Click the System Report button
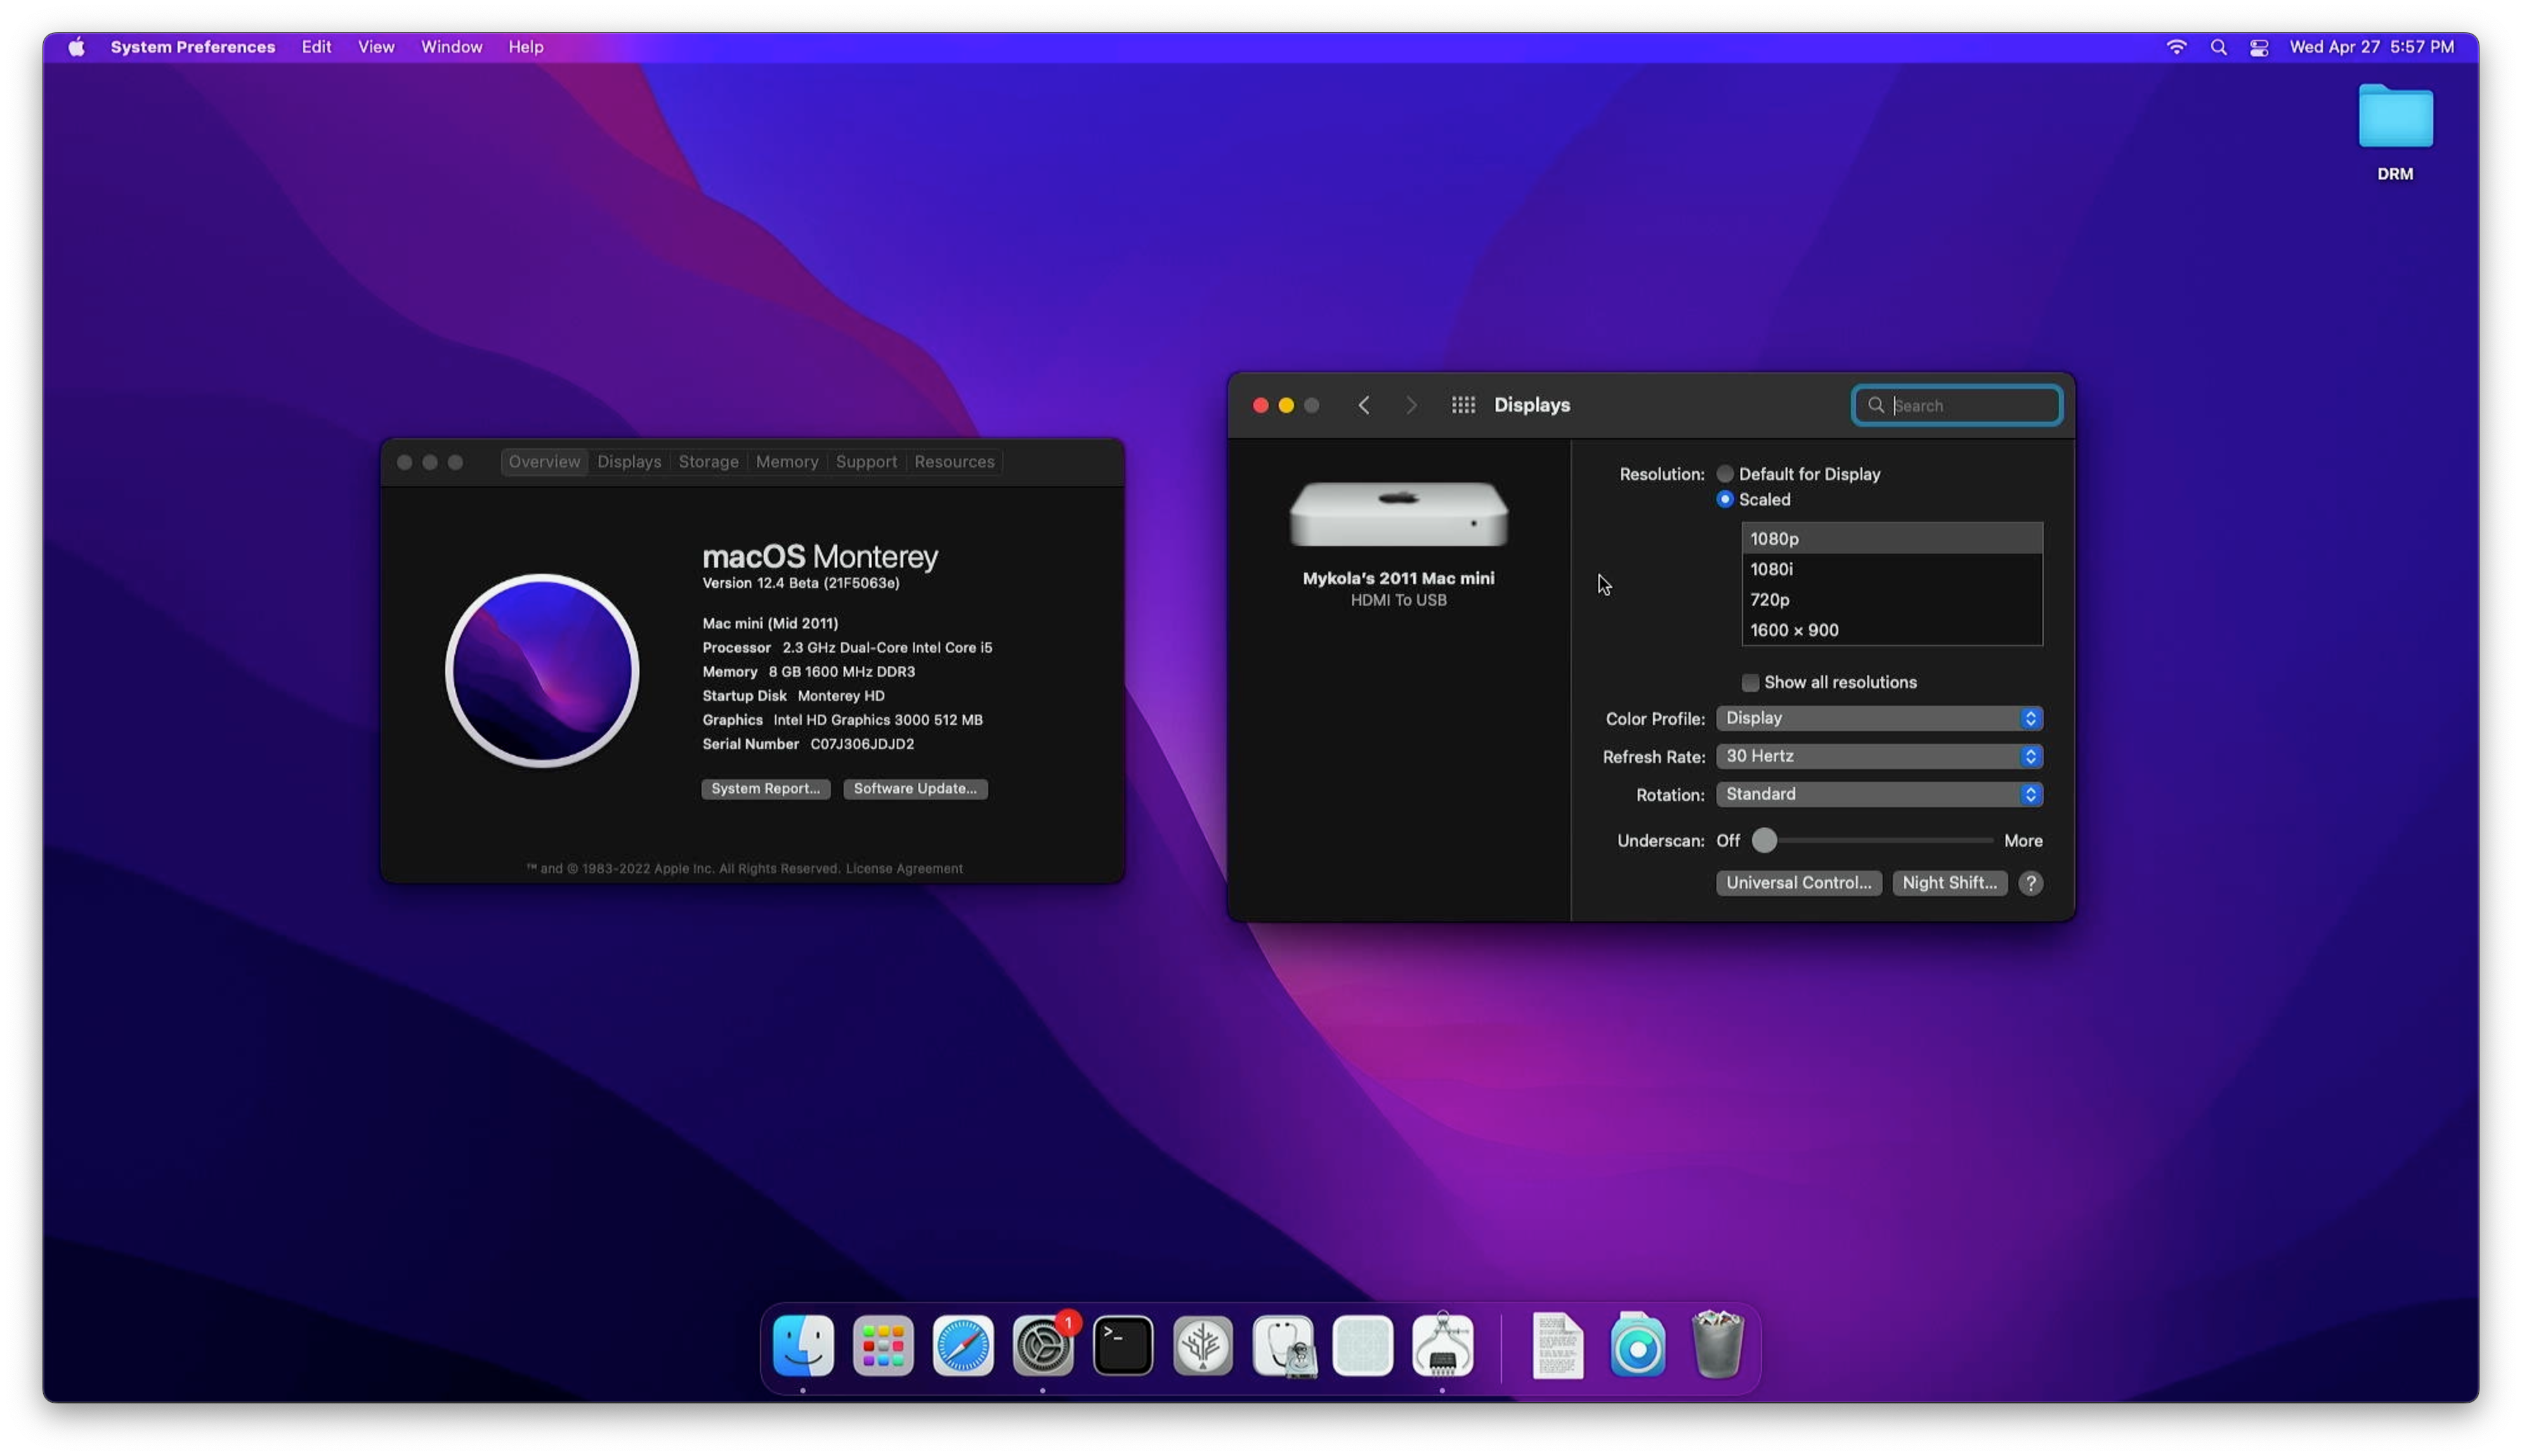The height and width of the screenshot is (1456, 2522). (x=765, y=789)
